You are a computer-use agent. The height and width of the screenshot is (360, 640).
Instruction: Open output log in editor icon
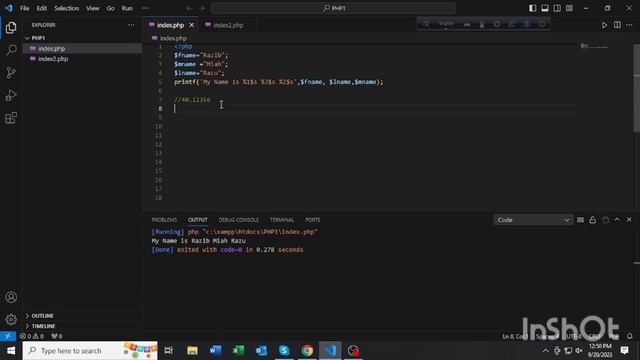tap(605, 220)
